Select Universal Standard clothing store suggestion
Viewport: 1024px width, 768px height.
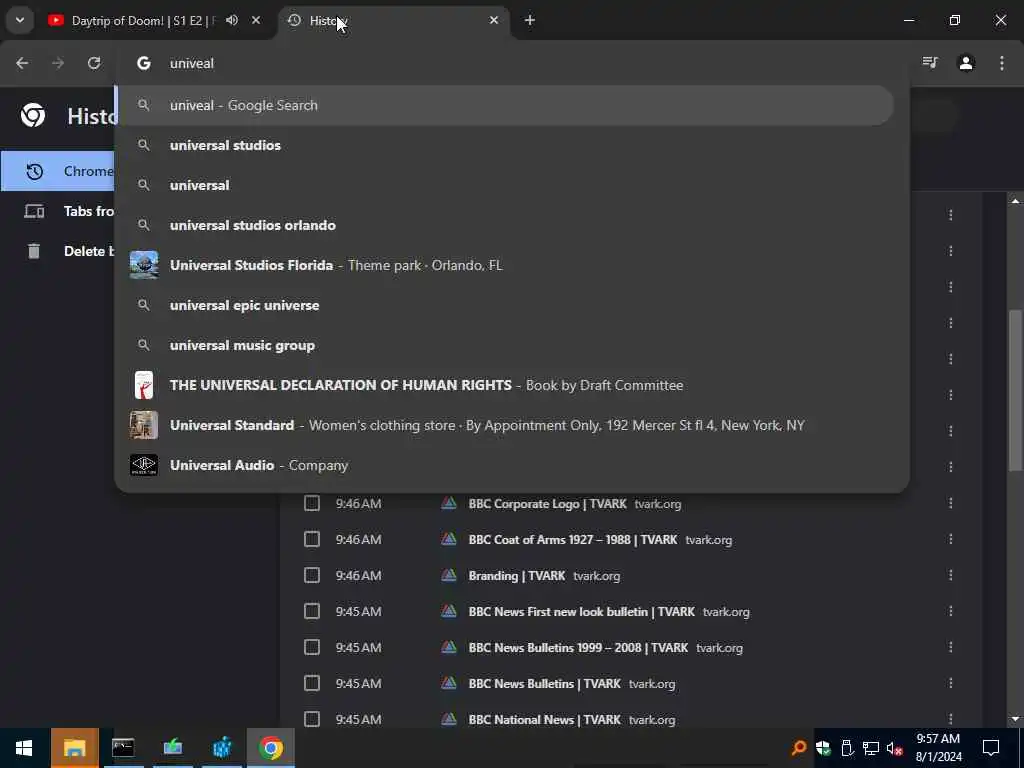505,425
